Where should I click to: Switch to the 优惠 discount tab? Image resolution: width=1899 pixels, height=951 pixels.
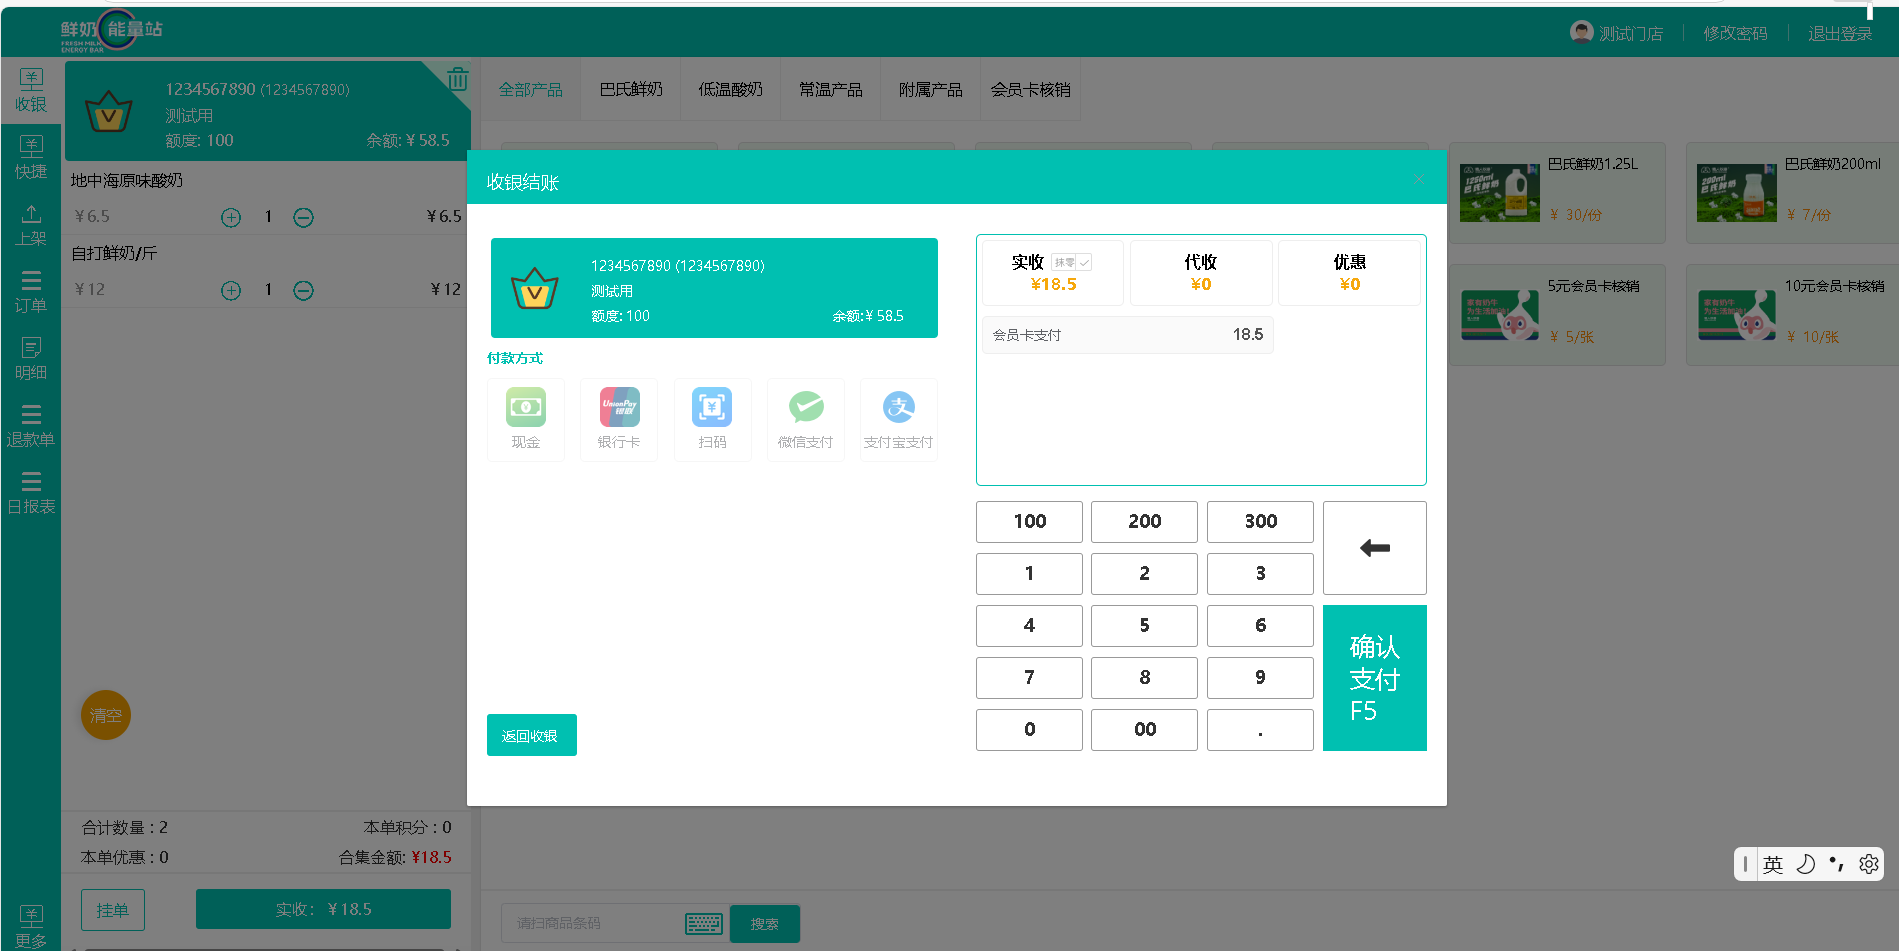pos(1348,272)
